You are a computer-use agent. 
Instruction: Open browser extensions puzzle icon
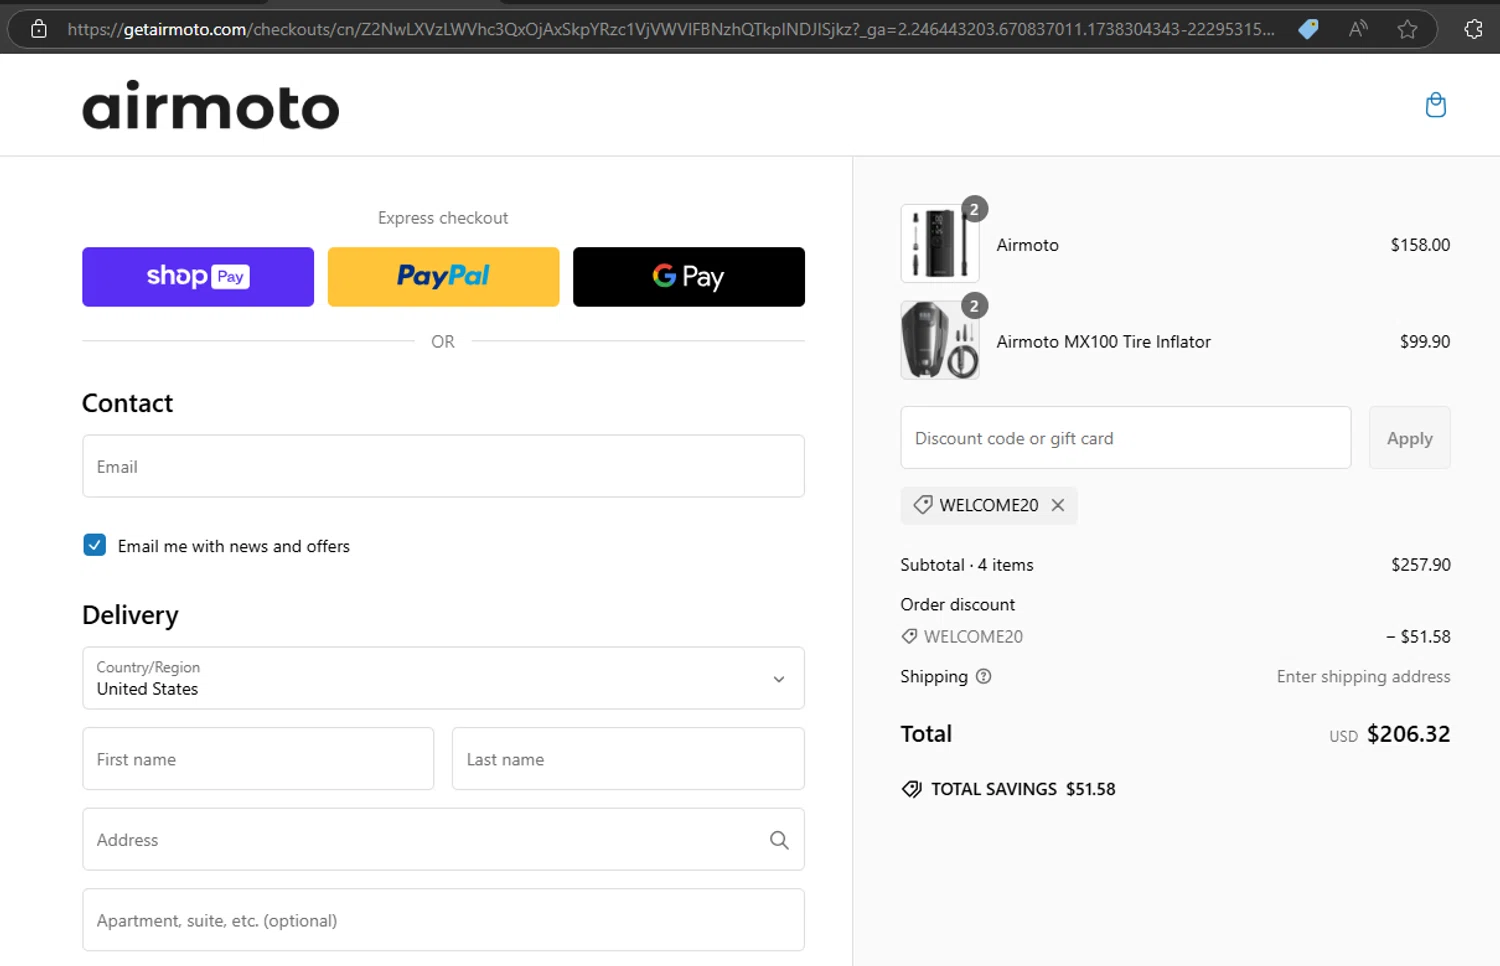(1473, 29)
